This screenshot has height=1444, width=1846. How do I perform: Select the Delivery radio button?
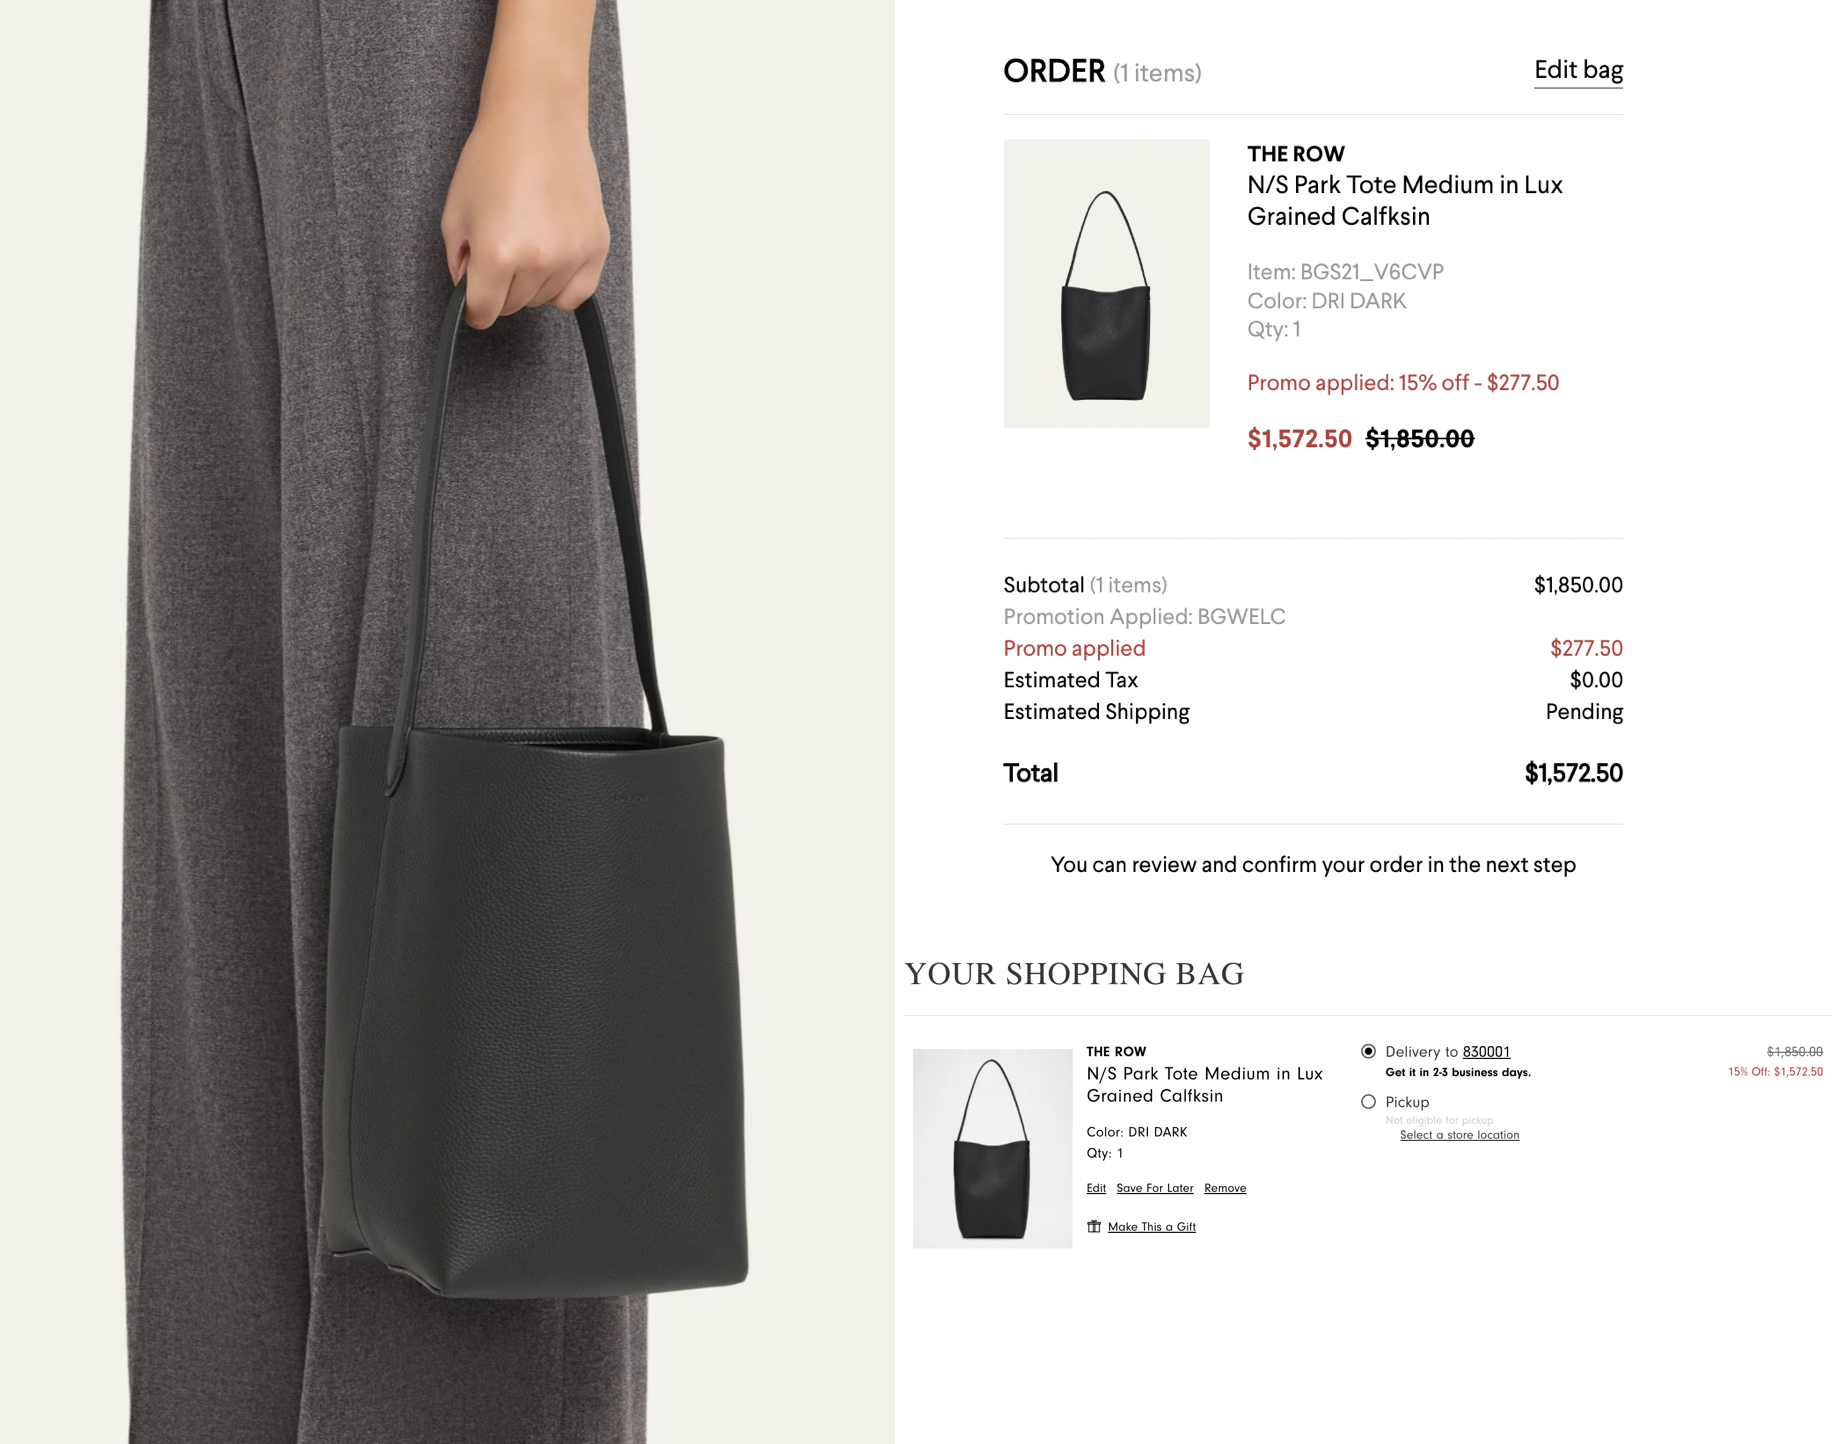1368,1051
